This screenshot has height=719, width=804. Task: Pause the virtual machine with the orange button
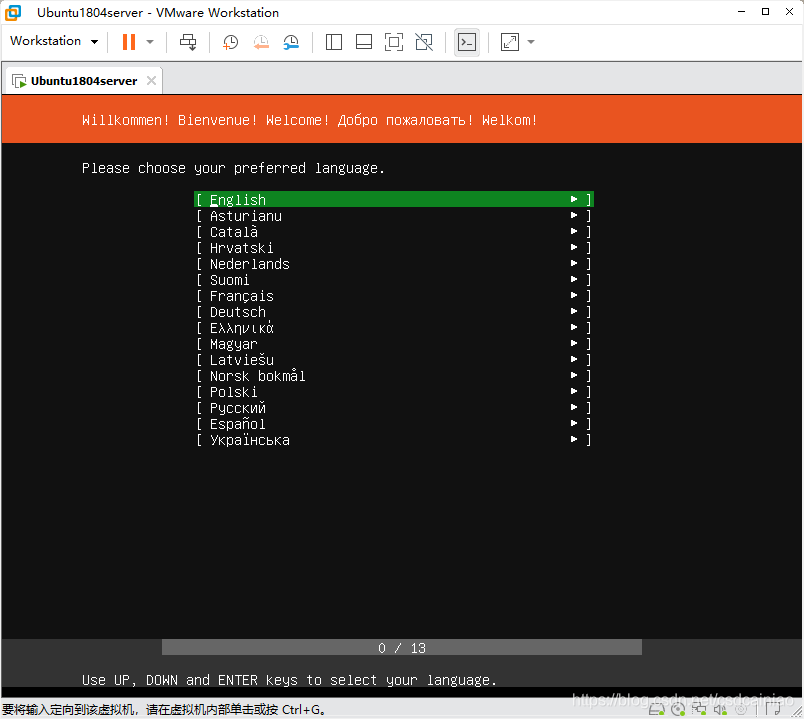(129, 42)
